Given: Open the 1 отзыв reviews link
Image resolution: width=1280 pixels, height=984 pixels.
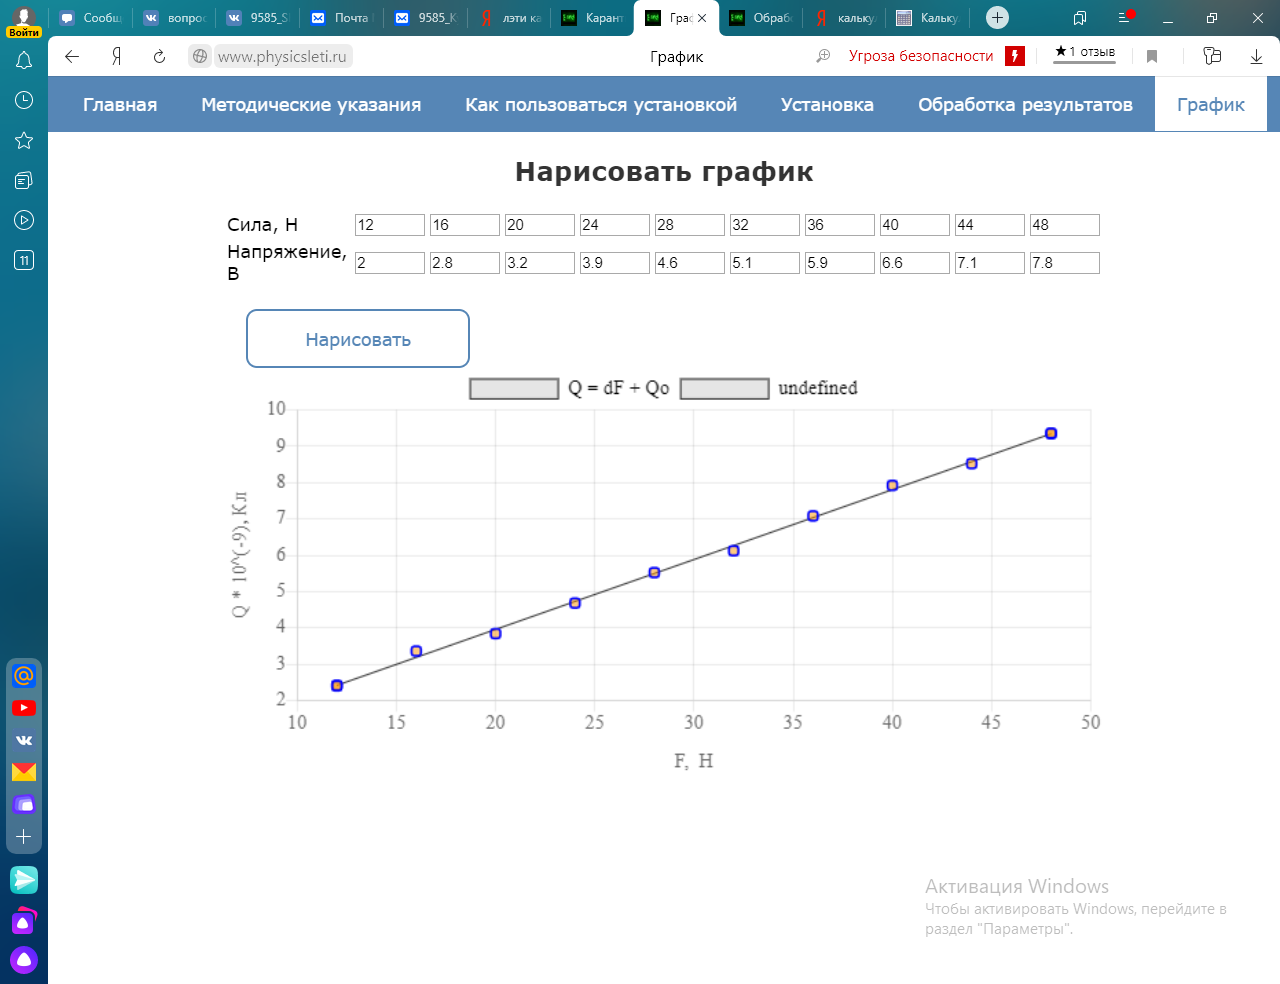Looking at the screenshot, I should (x=1084, y=52).
